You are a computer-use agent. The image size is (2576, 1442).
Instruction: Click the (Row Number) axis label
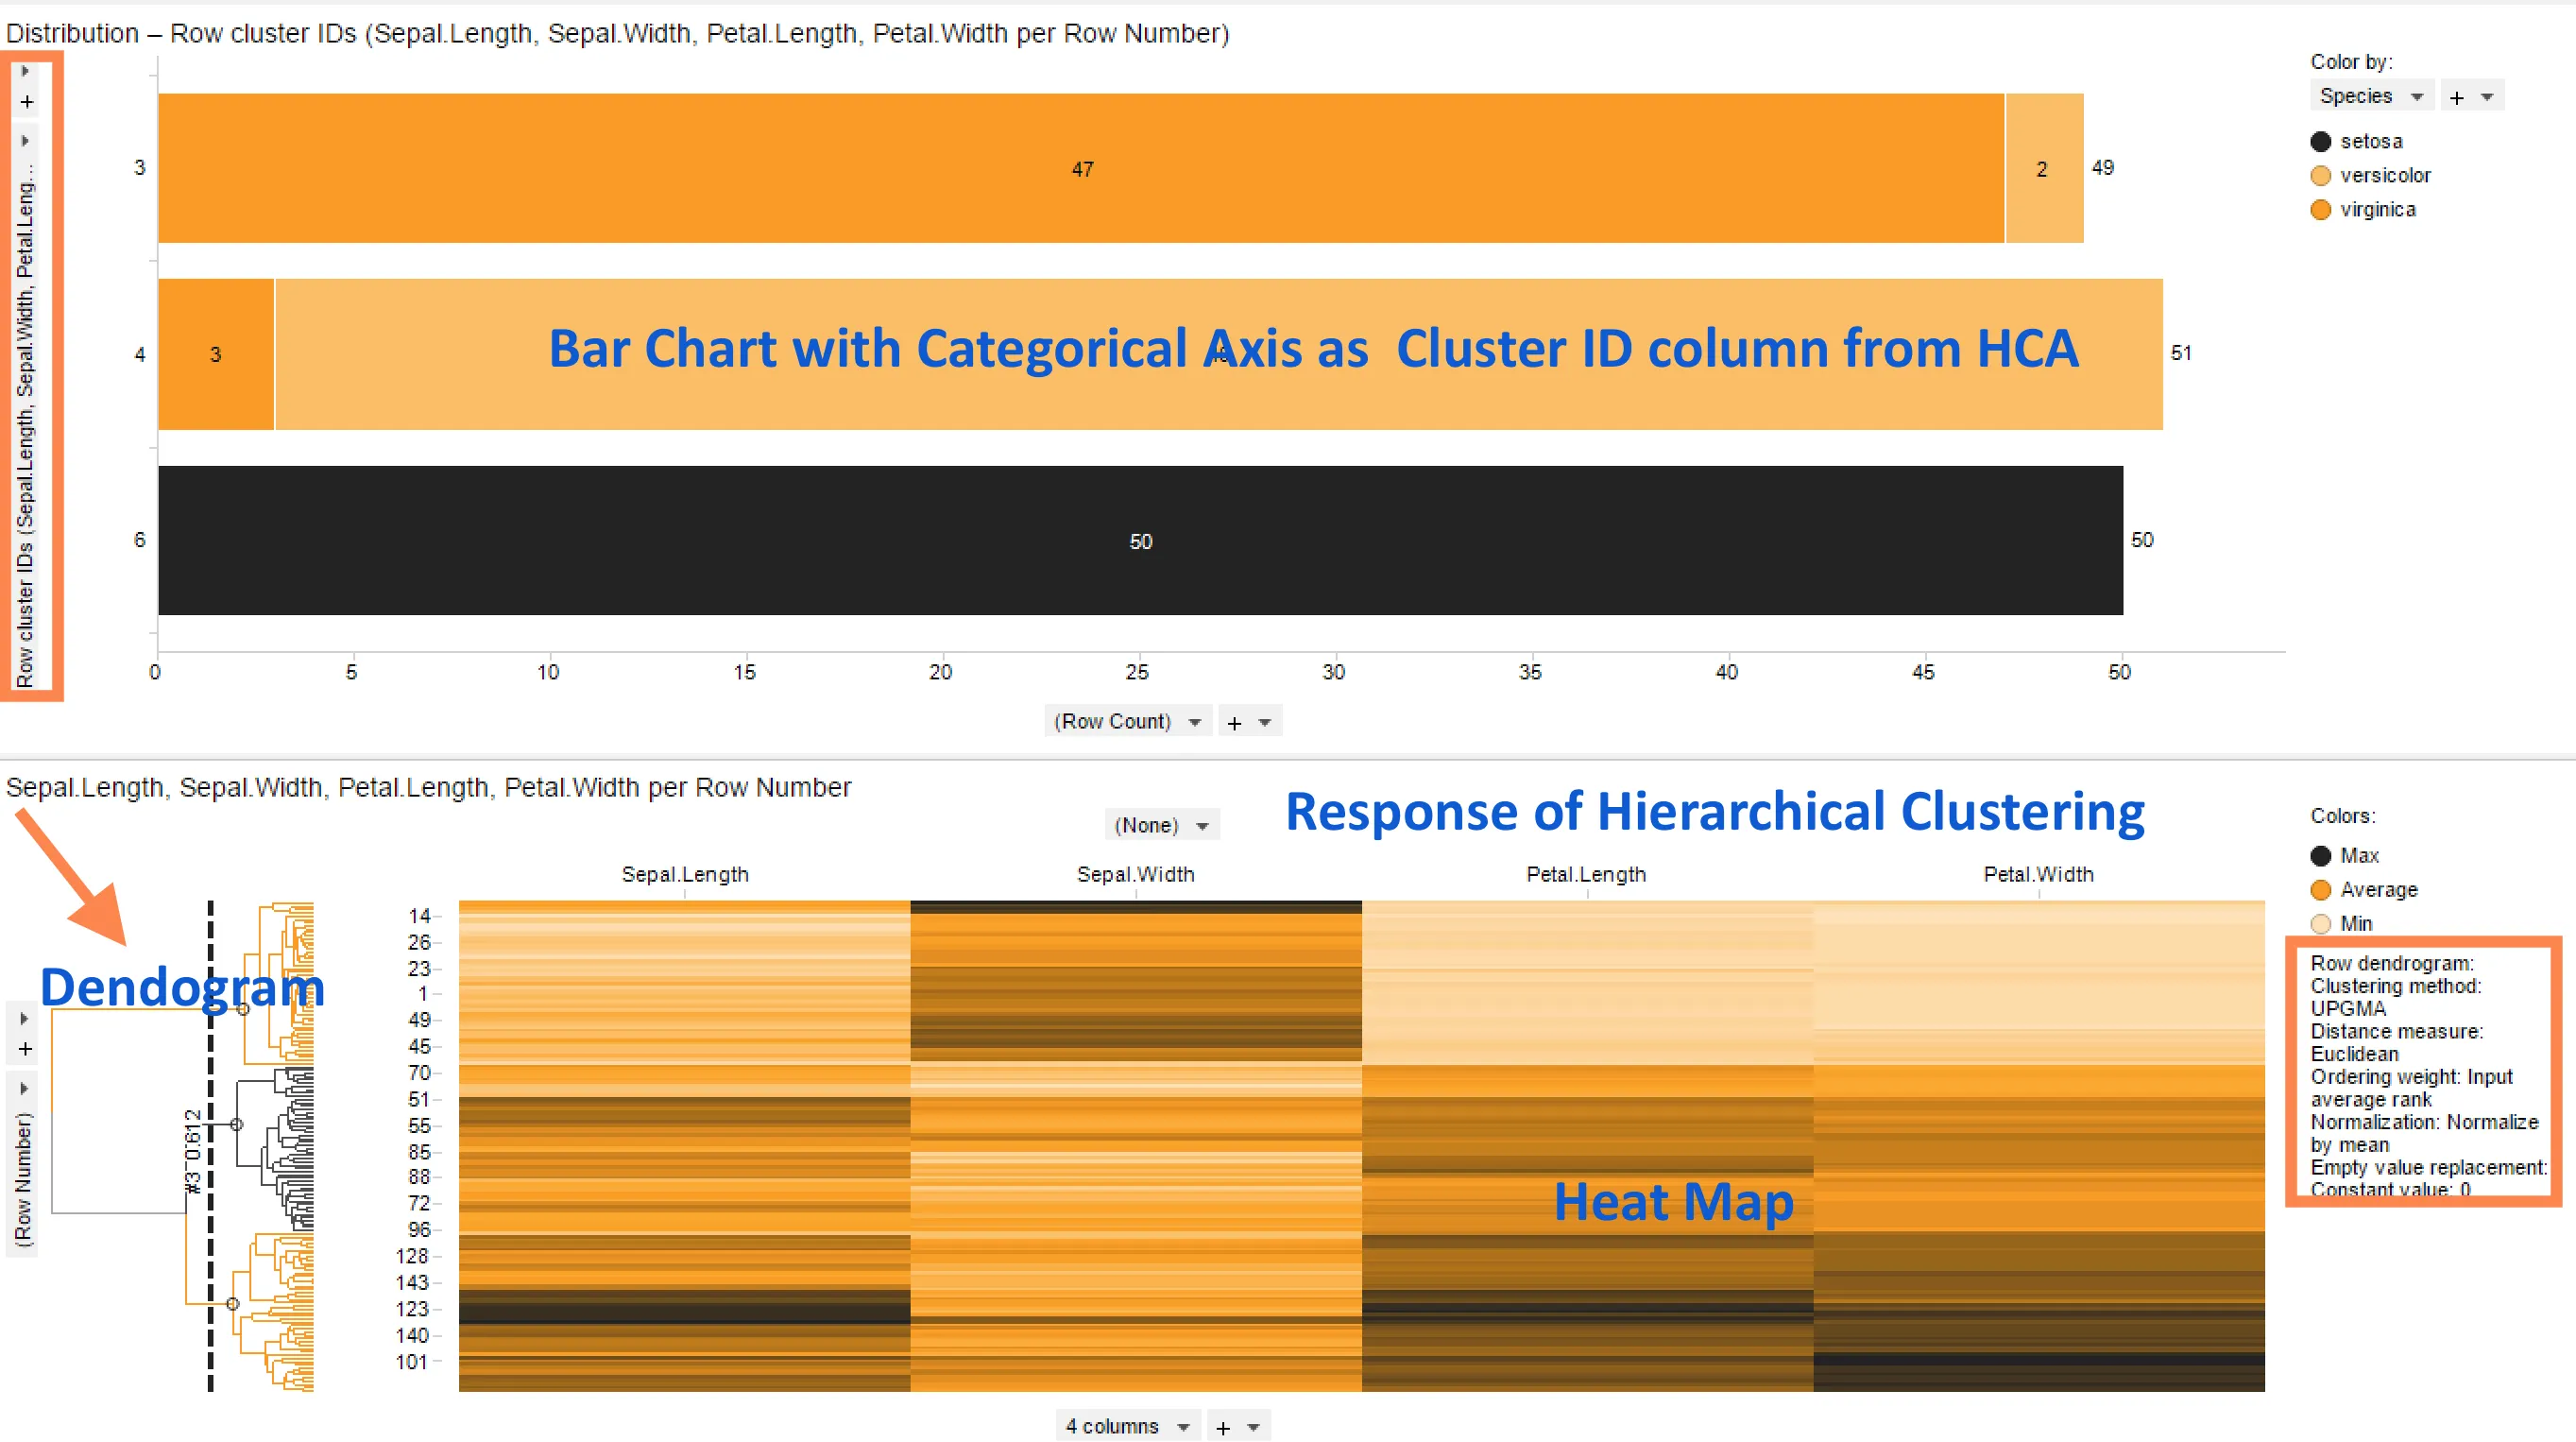click(x=23, y=1179)
